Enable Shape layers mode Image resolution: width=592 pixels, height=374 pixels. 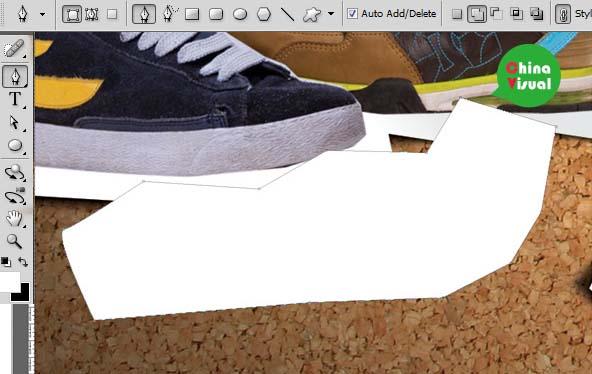72,14
